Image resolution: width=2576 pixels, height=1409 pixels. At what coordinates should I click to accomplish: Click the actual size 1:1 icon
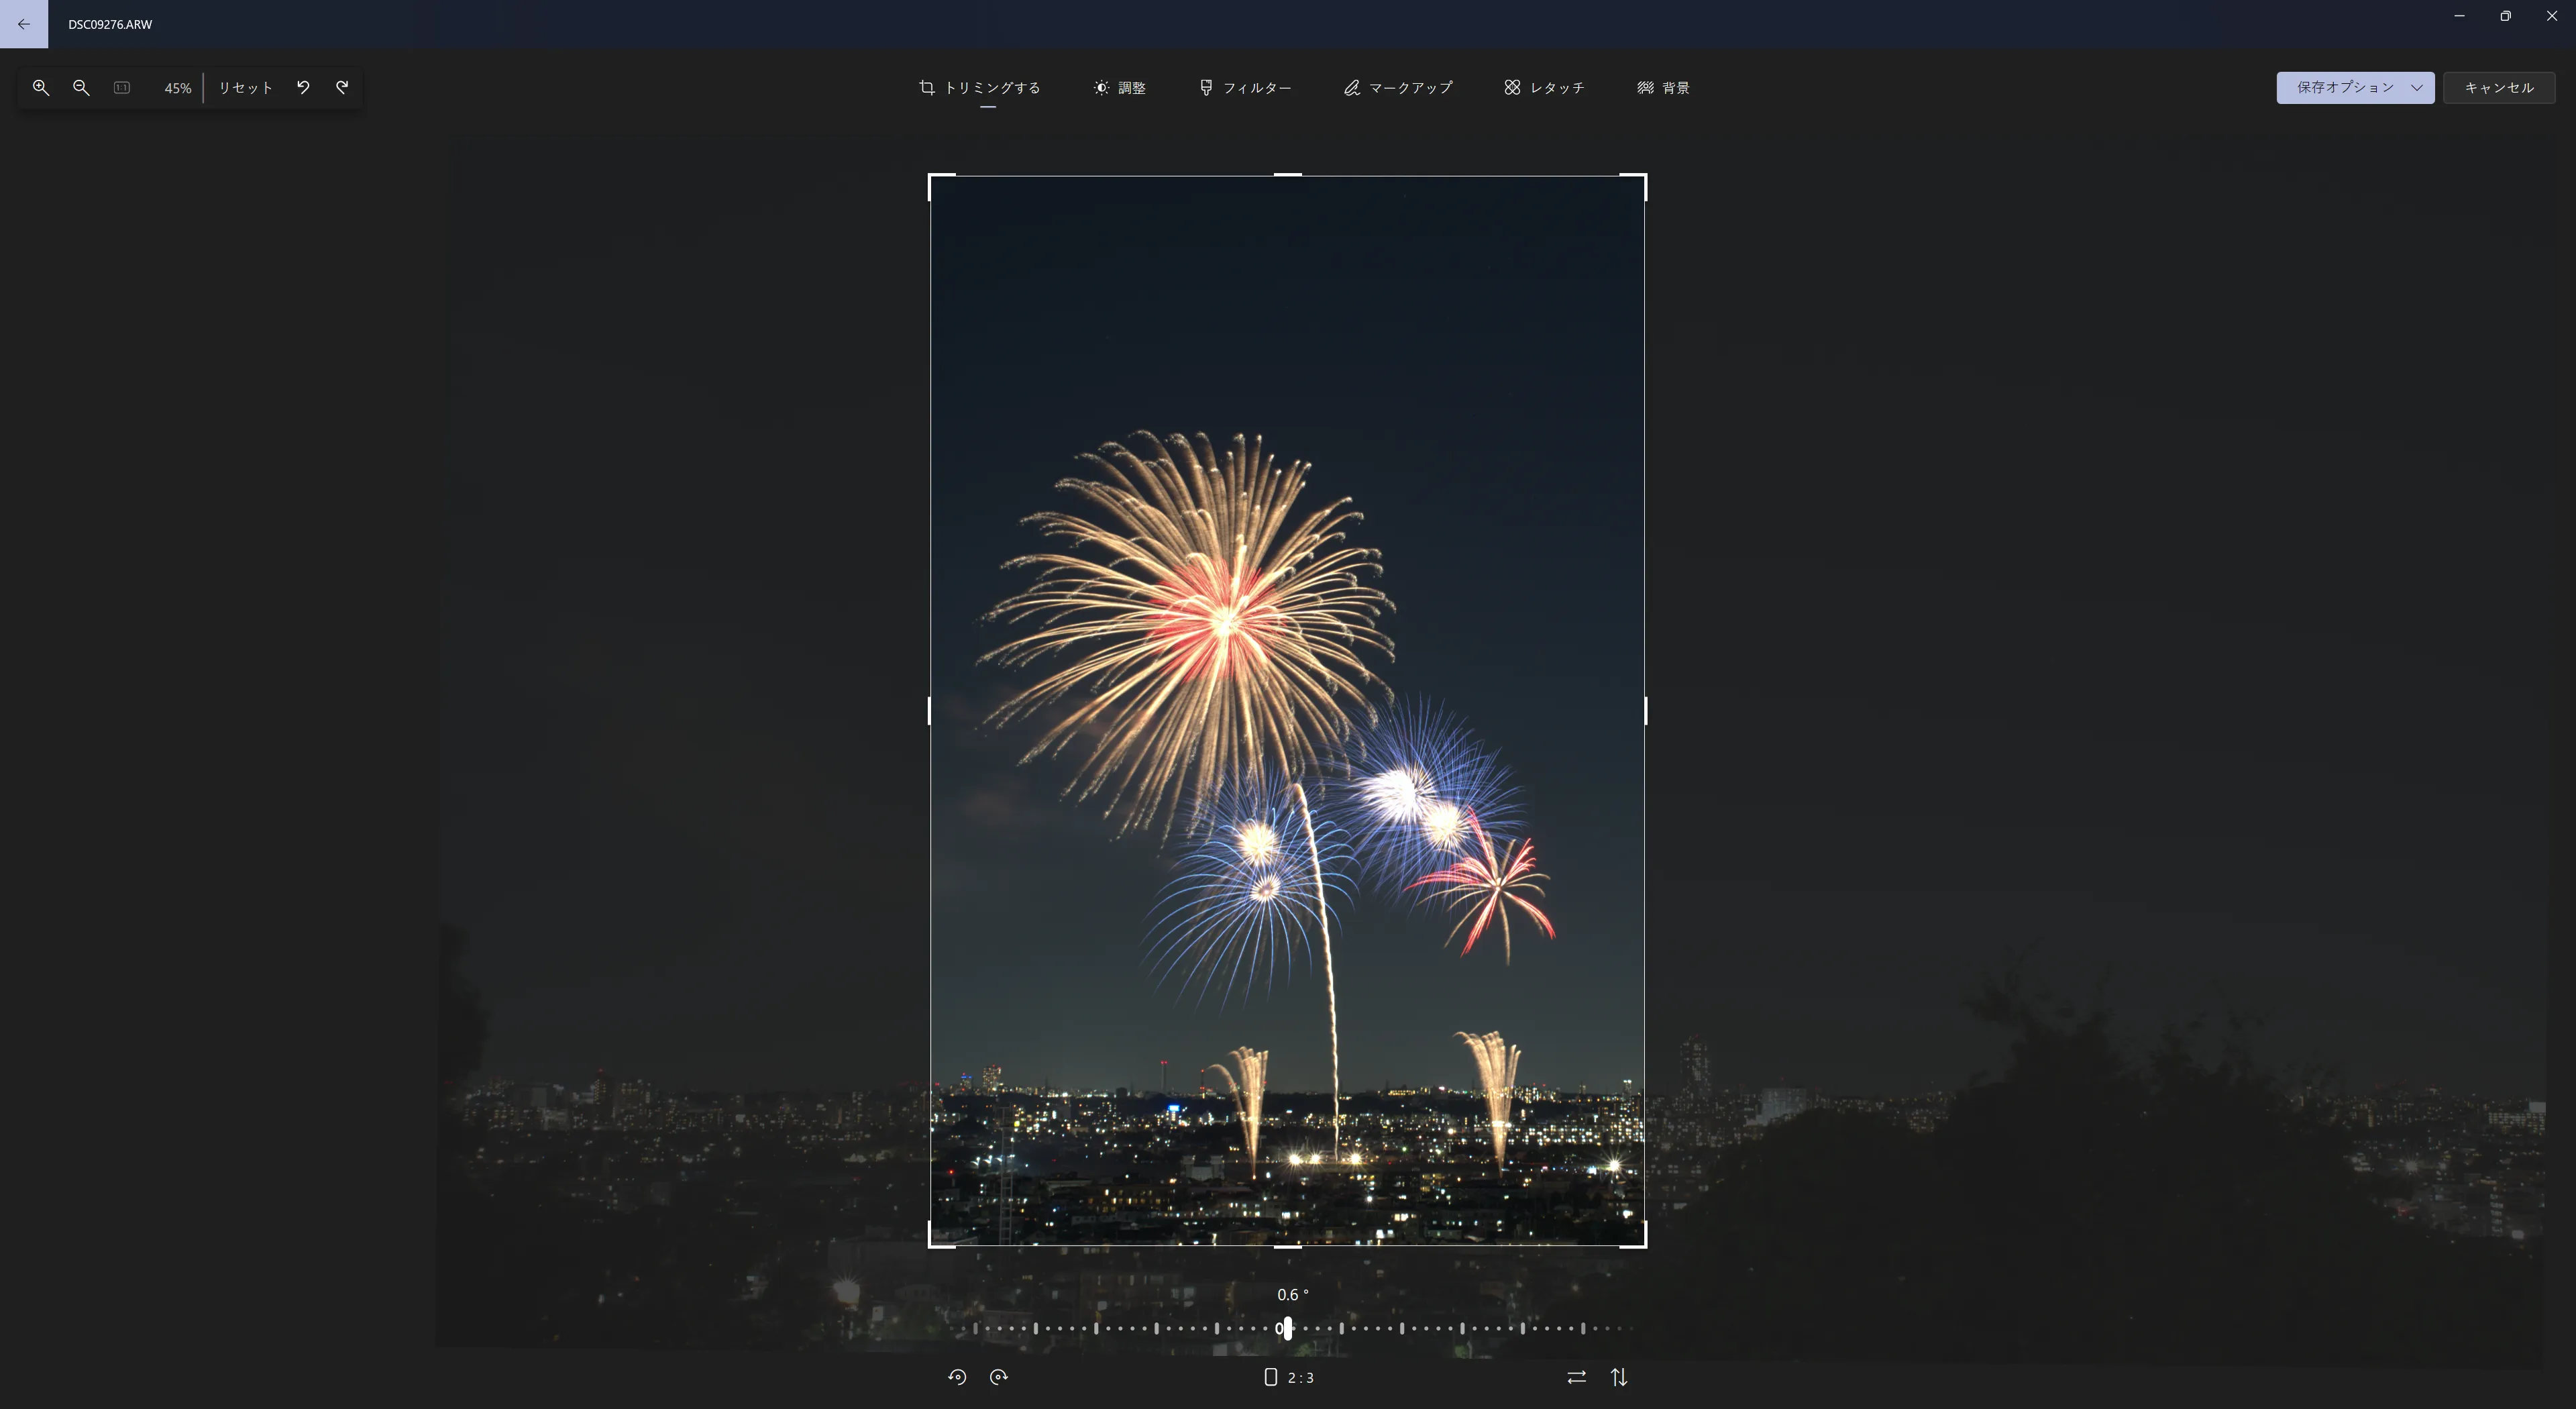click(122, 88)
